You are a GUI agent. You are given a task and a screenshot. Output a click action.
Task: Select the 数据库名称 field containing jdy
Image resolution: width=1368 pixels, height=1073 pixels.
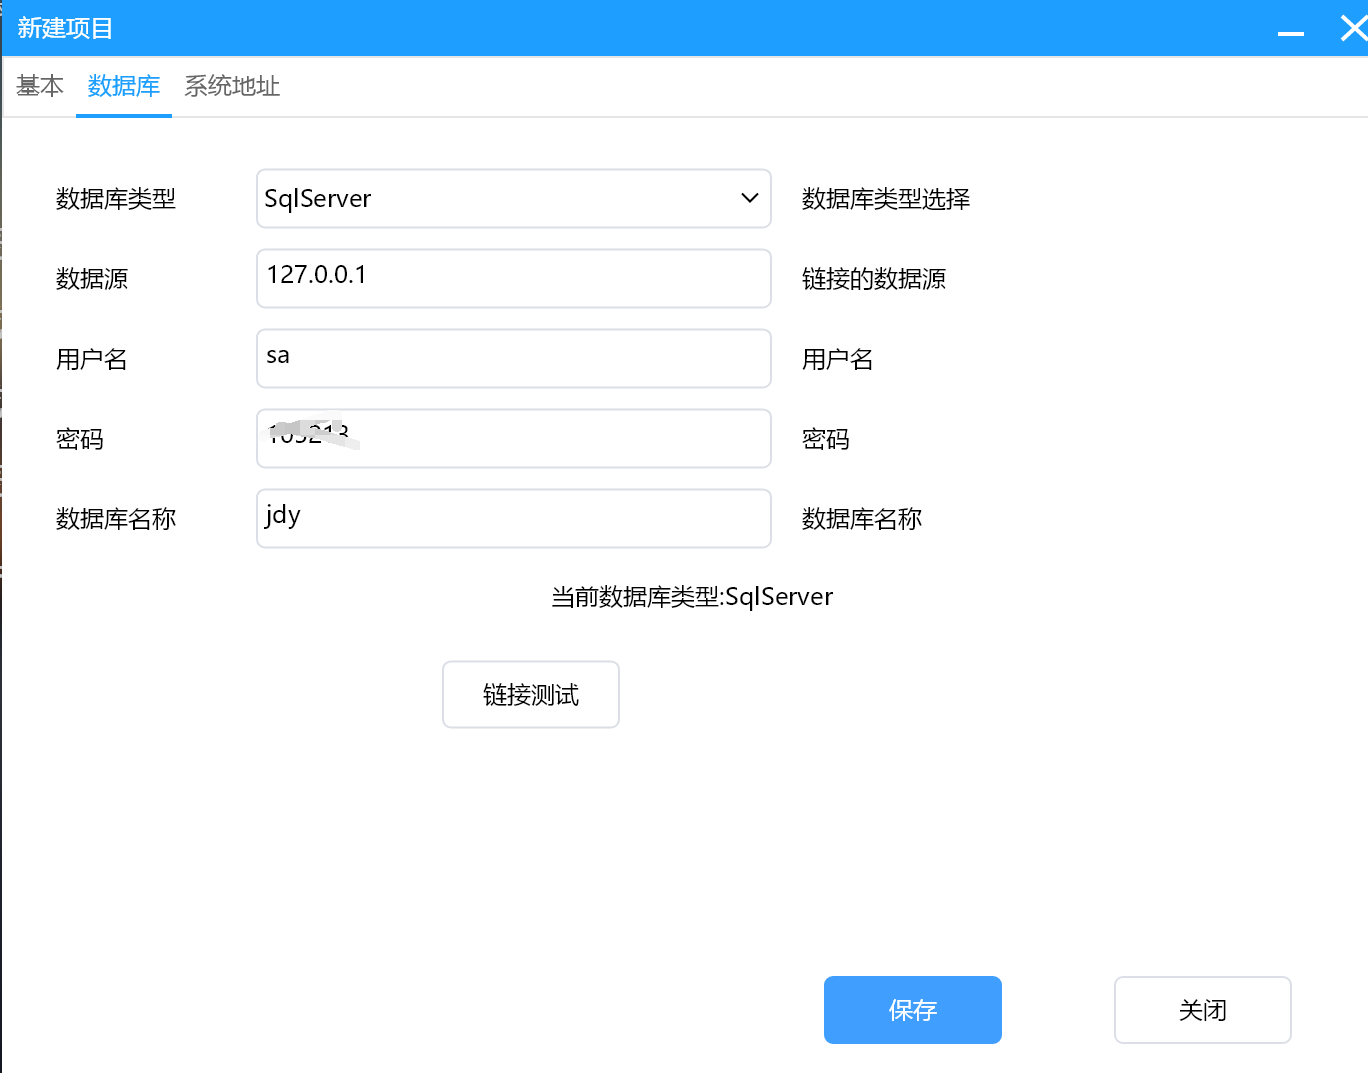coord(513,518)
